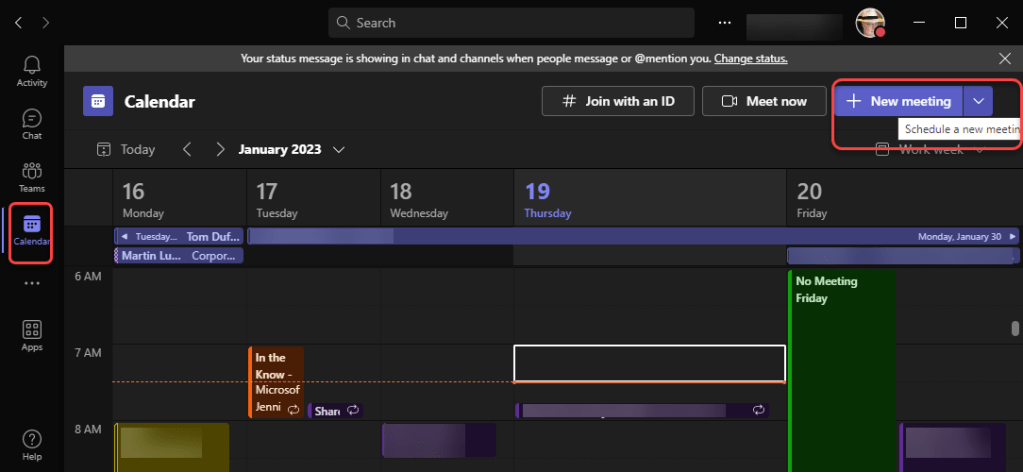
Task: Expand the New meeting dropdown arrow
Action: pyautogui.click(x=979, y=101)
